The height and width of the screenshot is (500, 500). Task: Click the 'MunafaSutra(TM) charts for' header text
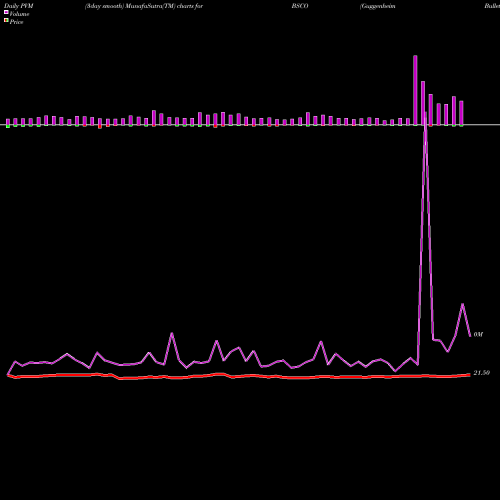point(164,6)
